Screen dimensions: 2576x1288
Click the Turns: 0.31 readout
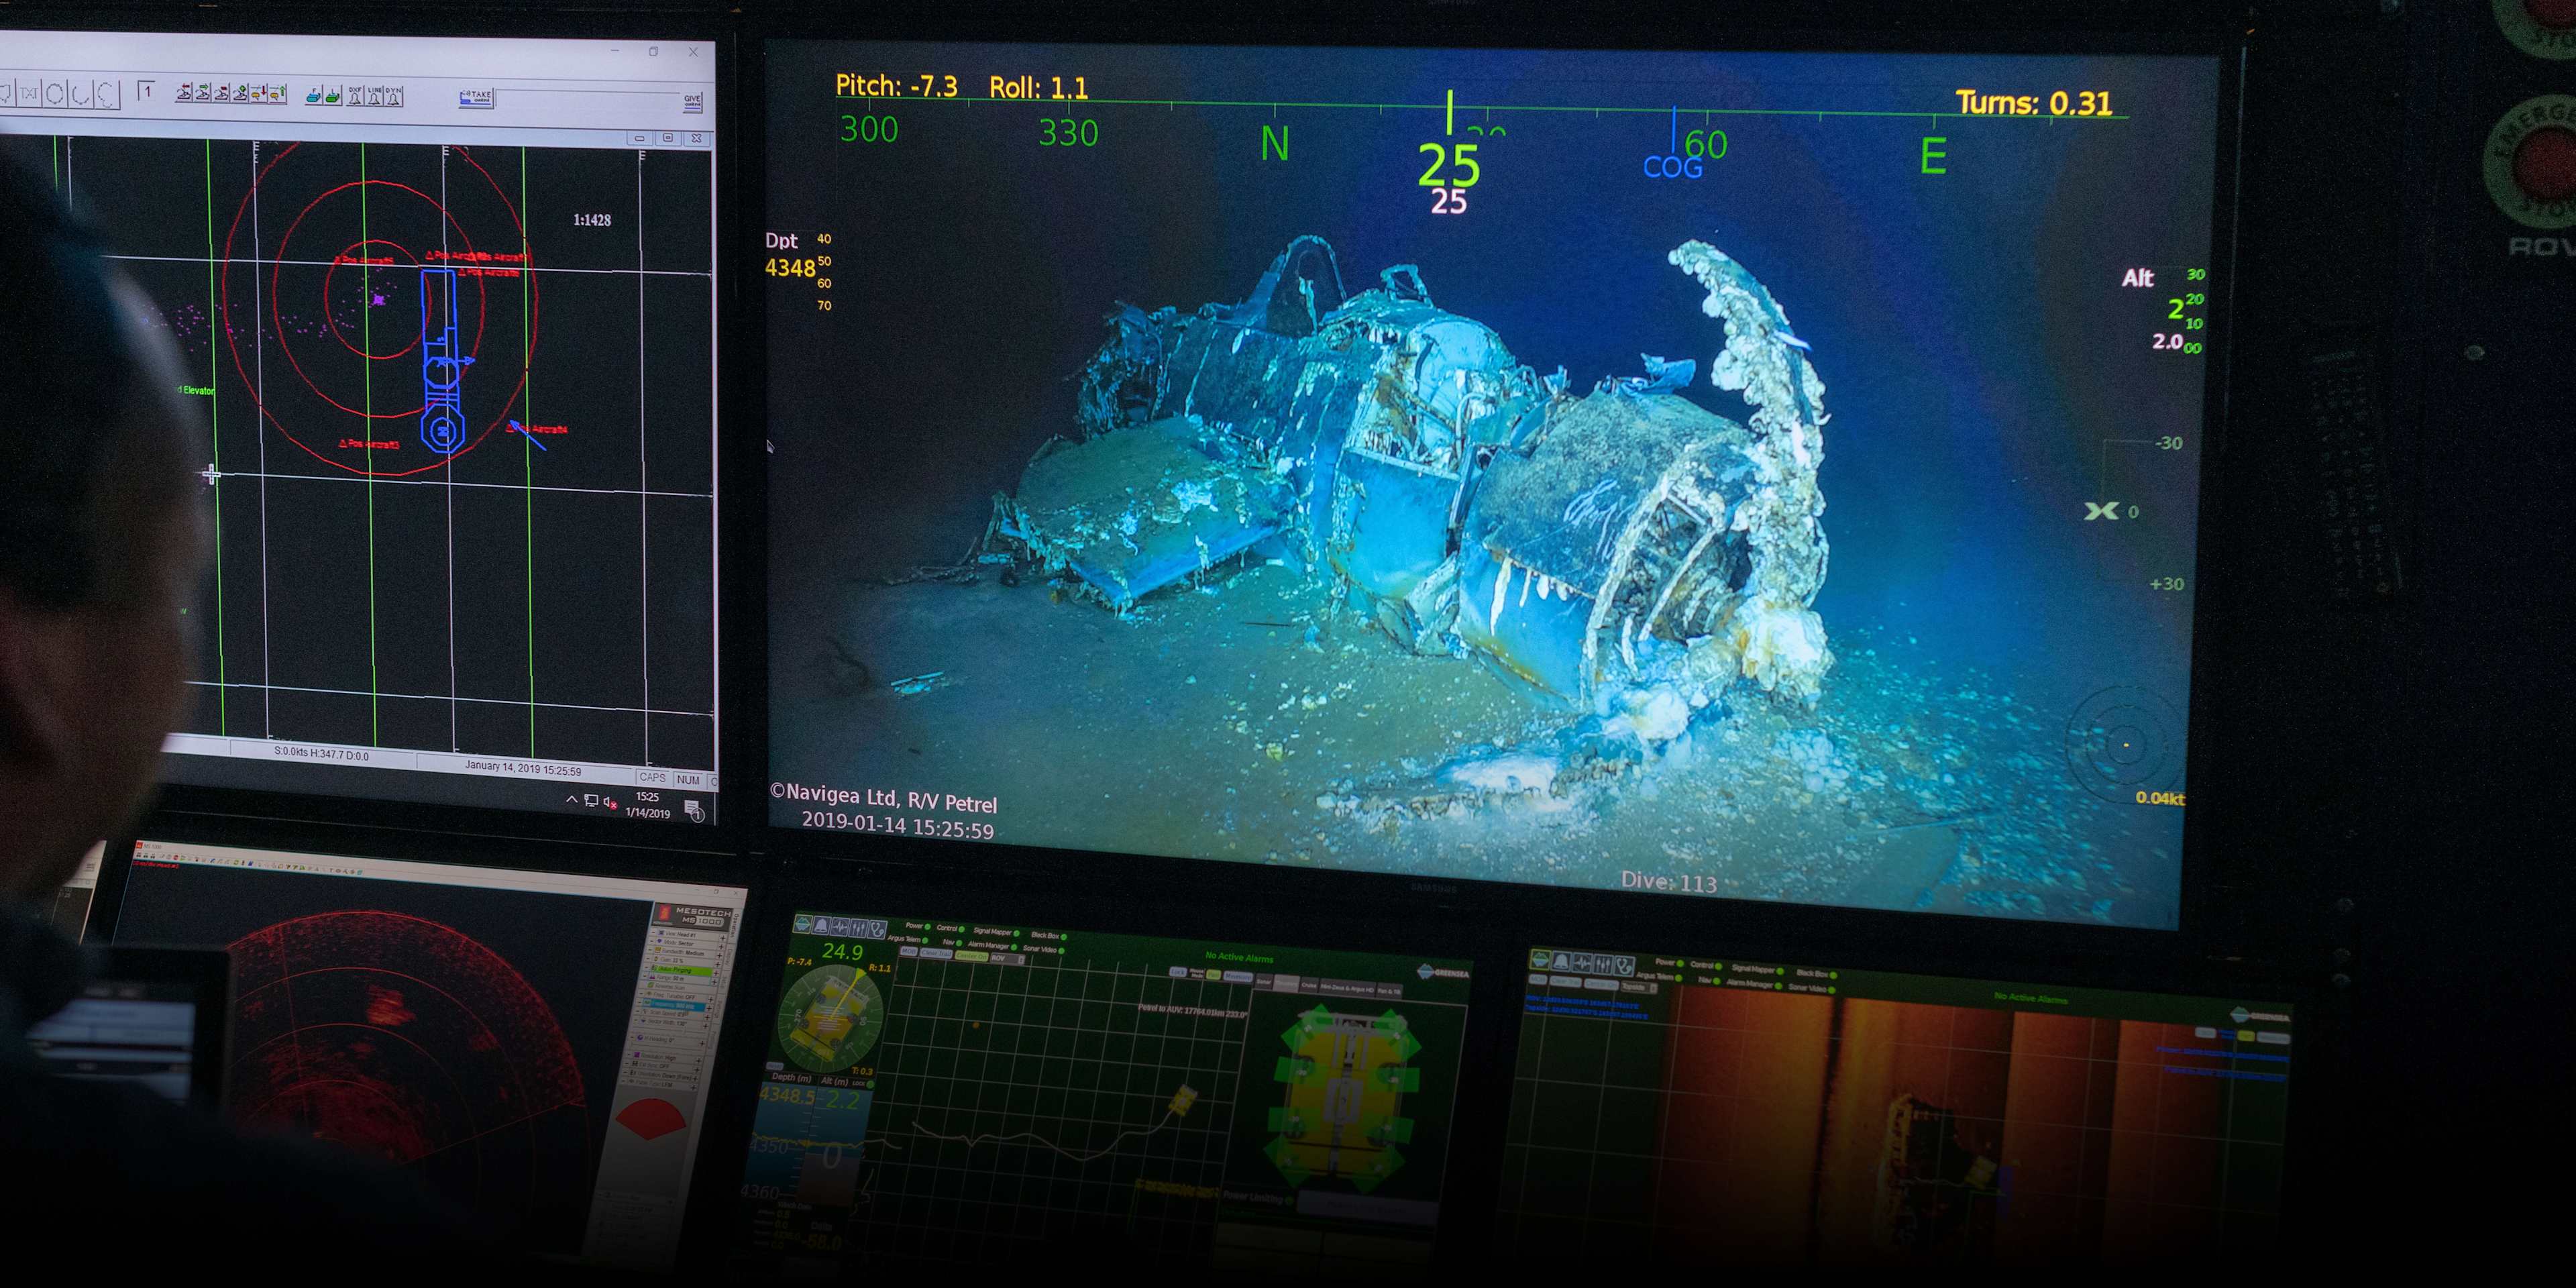(2034, 103)
